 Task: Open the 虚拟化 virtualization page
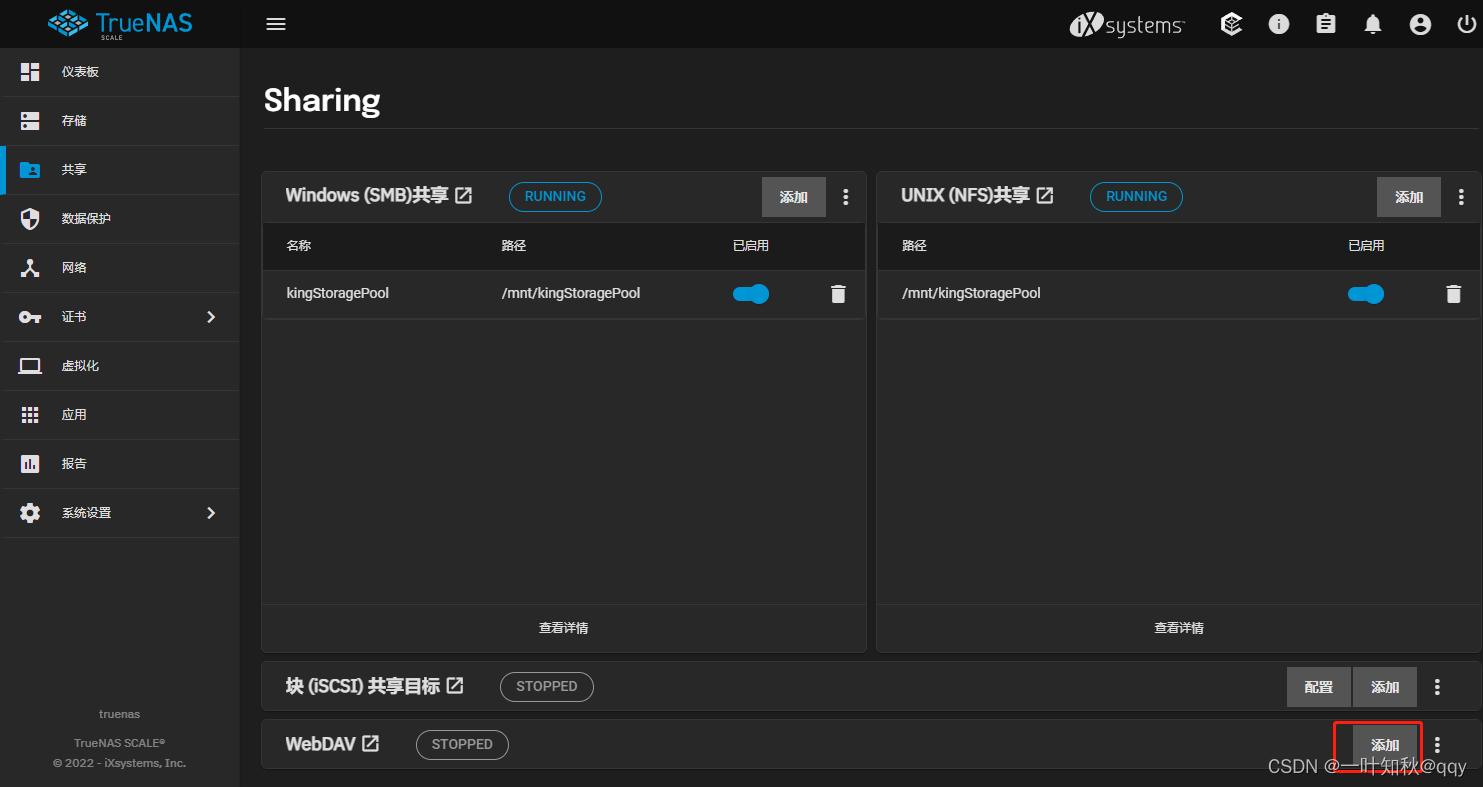pyautogui.click(x=120, y=366)
